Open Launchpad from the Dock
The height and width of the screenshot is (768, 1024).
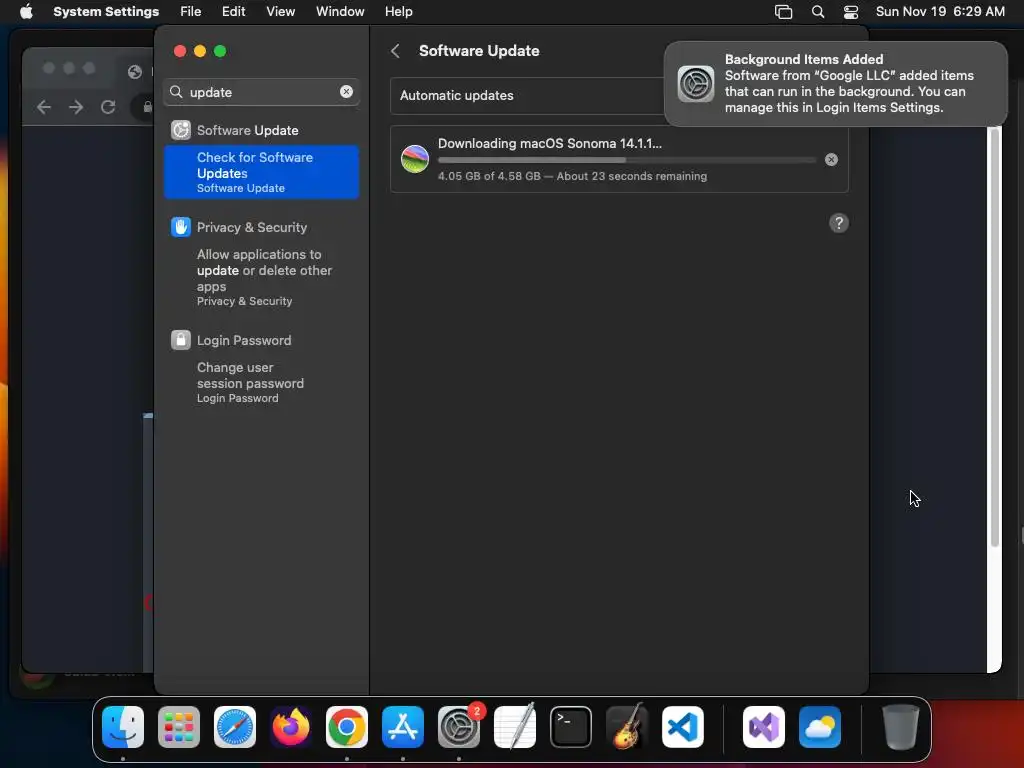179,727
